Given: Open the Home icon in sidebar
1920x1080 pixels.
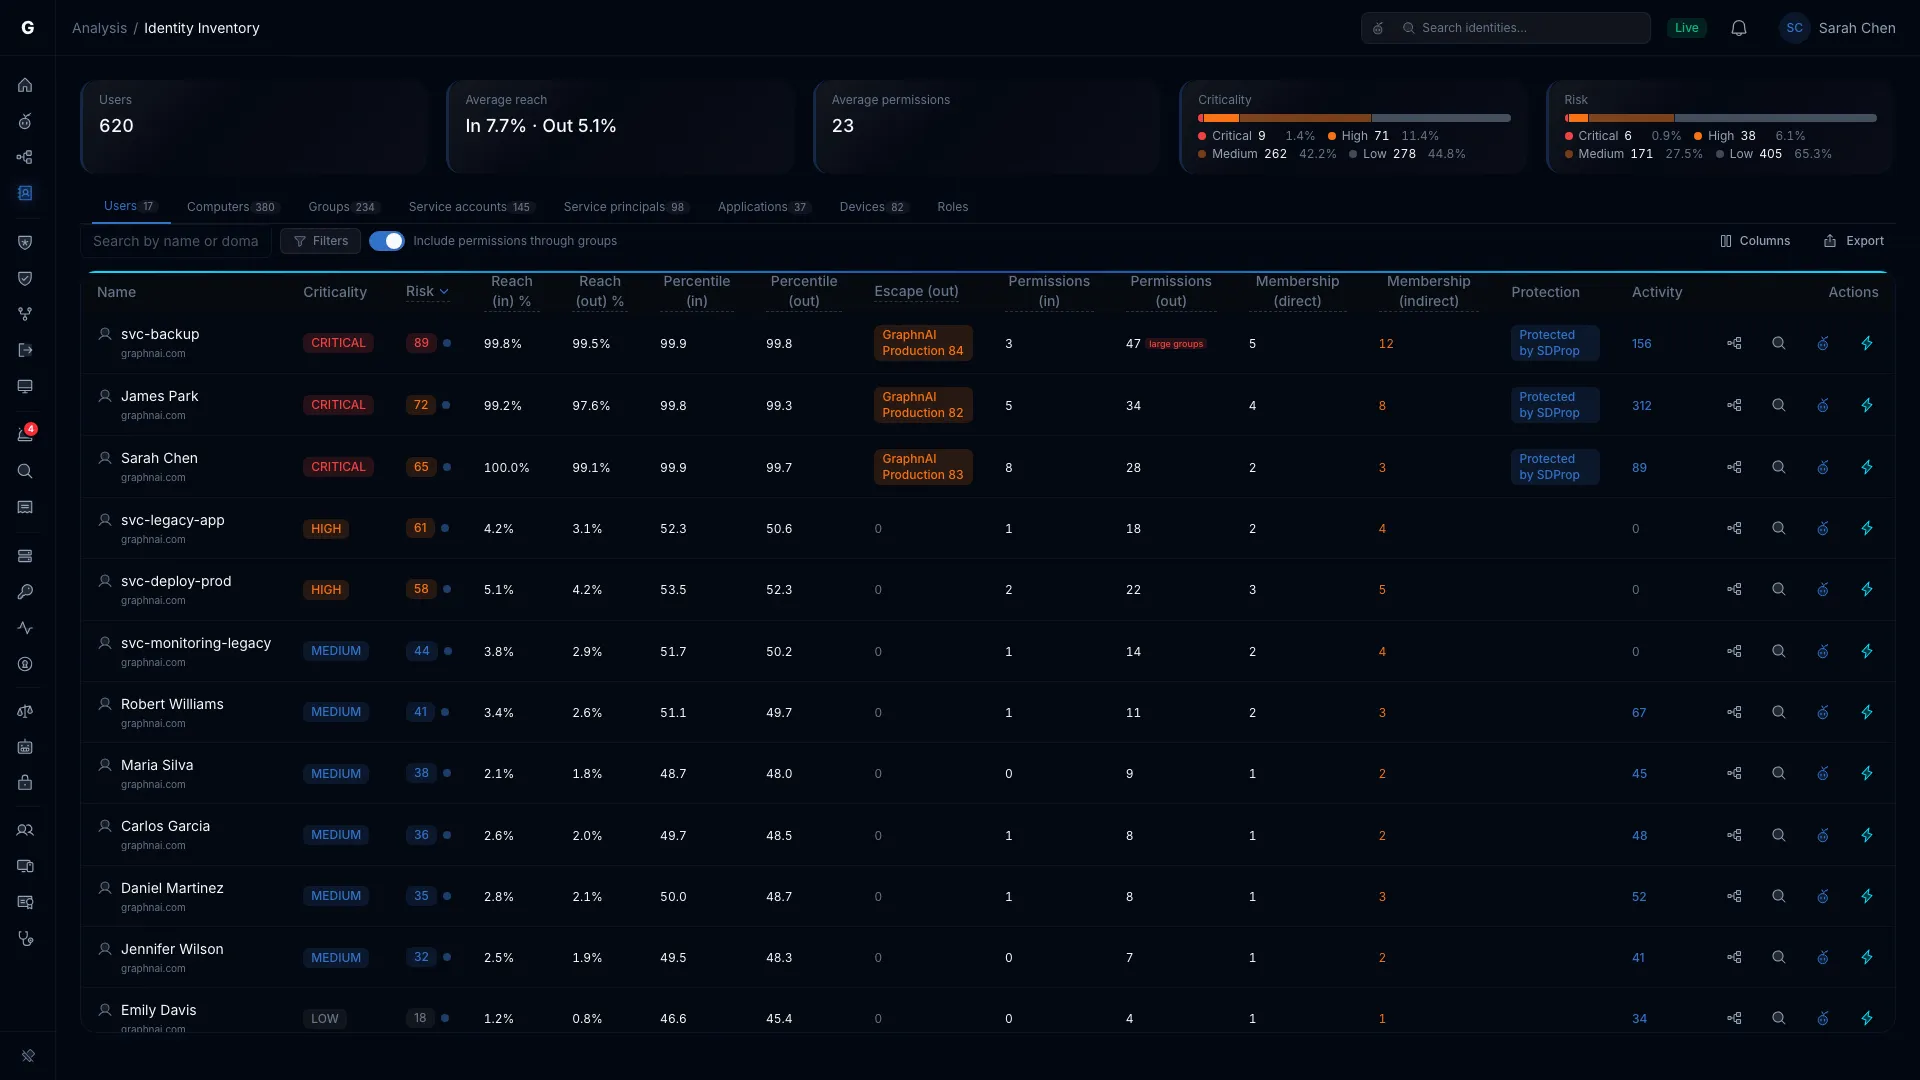Looking at the screenshot, I should 25,85.
